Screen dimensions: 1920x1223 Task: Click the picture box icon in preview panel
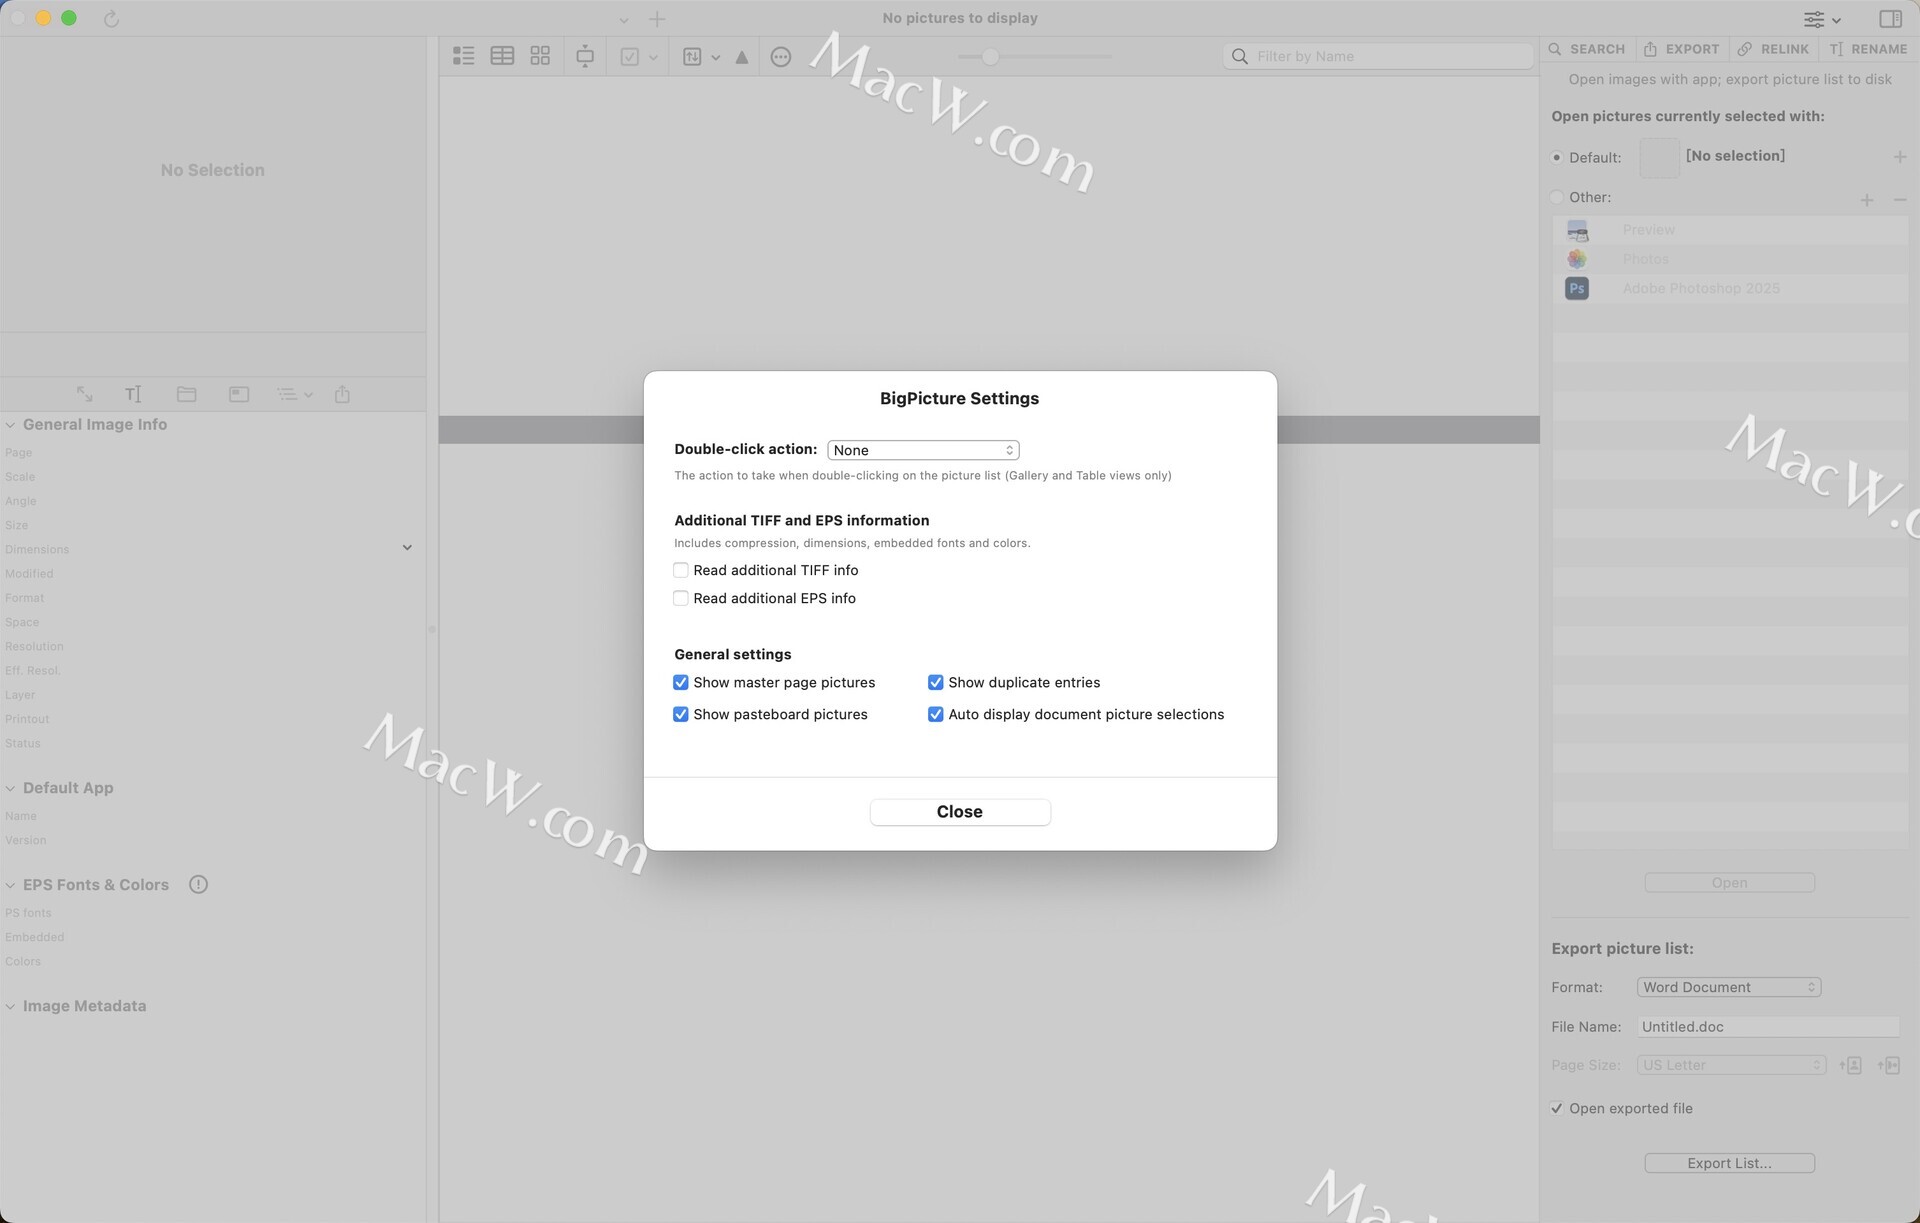239,394
